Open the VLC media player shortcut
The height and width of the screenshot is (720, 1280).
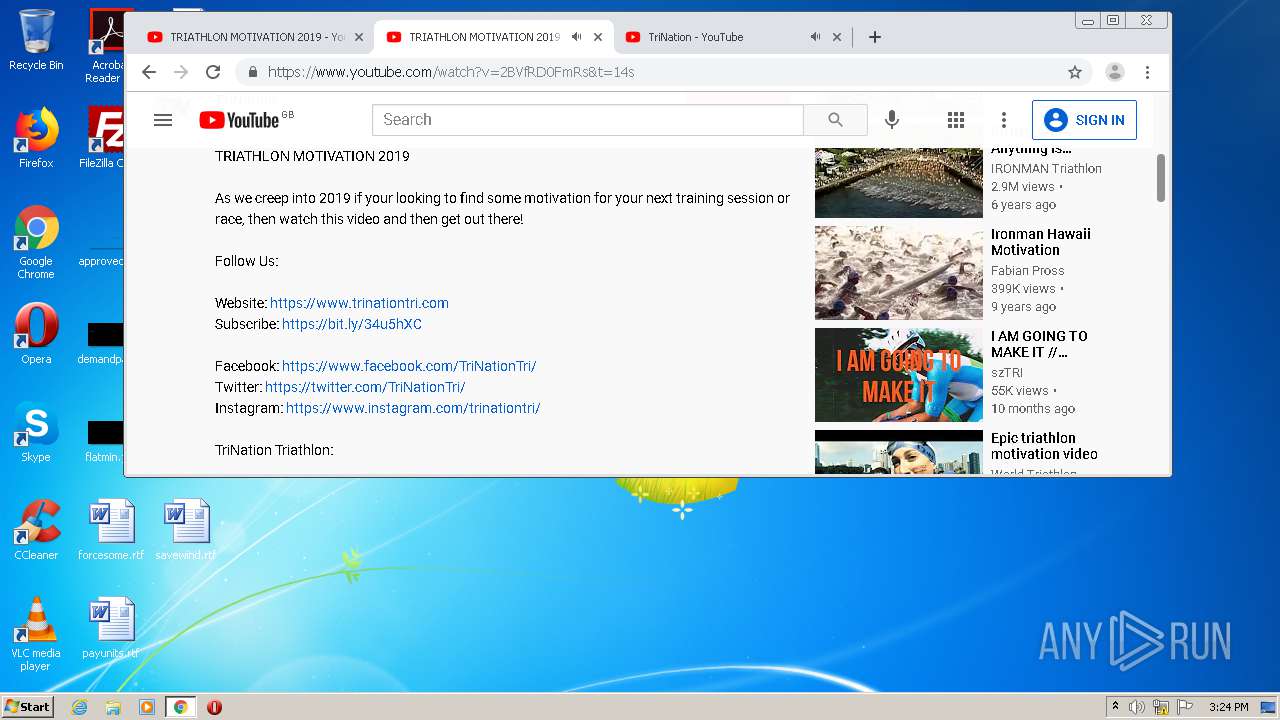pos(36,635)
